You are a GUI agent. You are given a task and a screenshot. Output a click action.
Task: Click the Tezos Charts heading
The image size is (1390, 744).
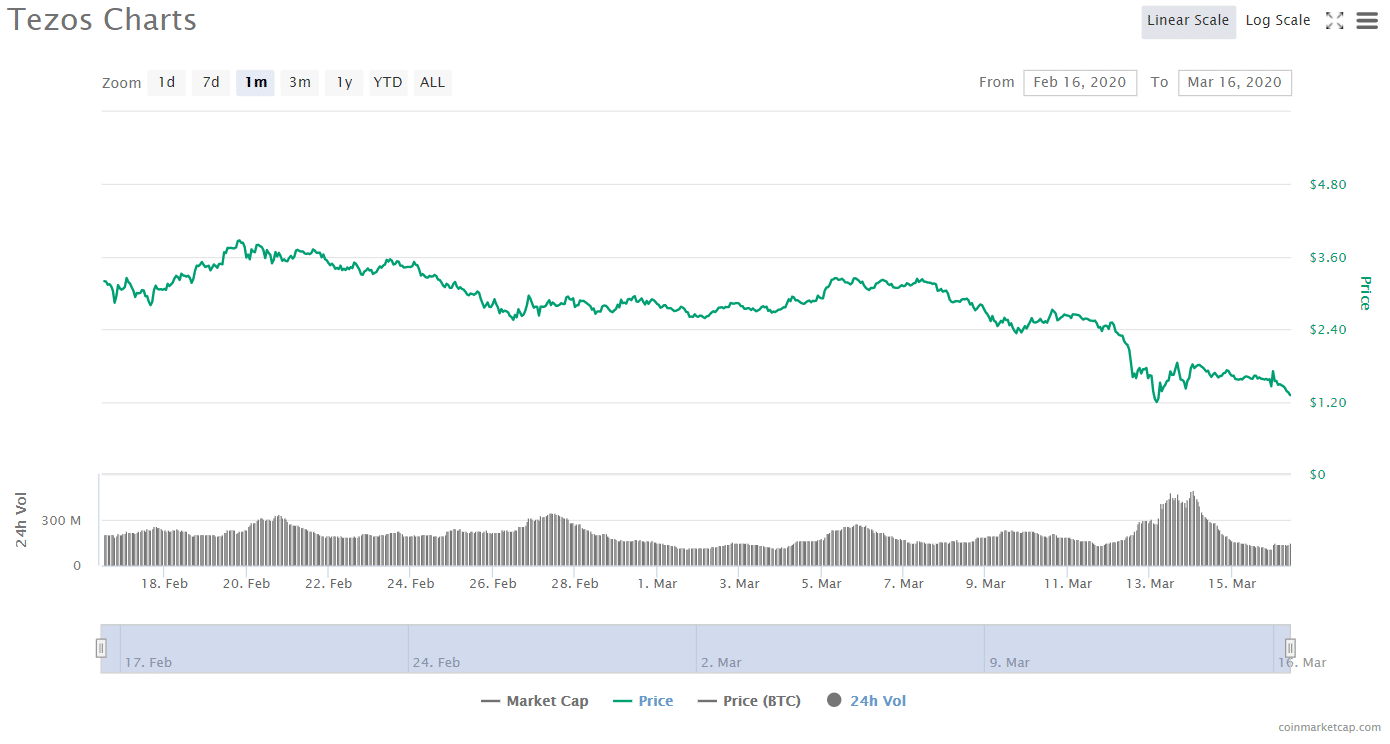tap(103, 20)
